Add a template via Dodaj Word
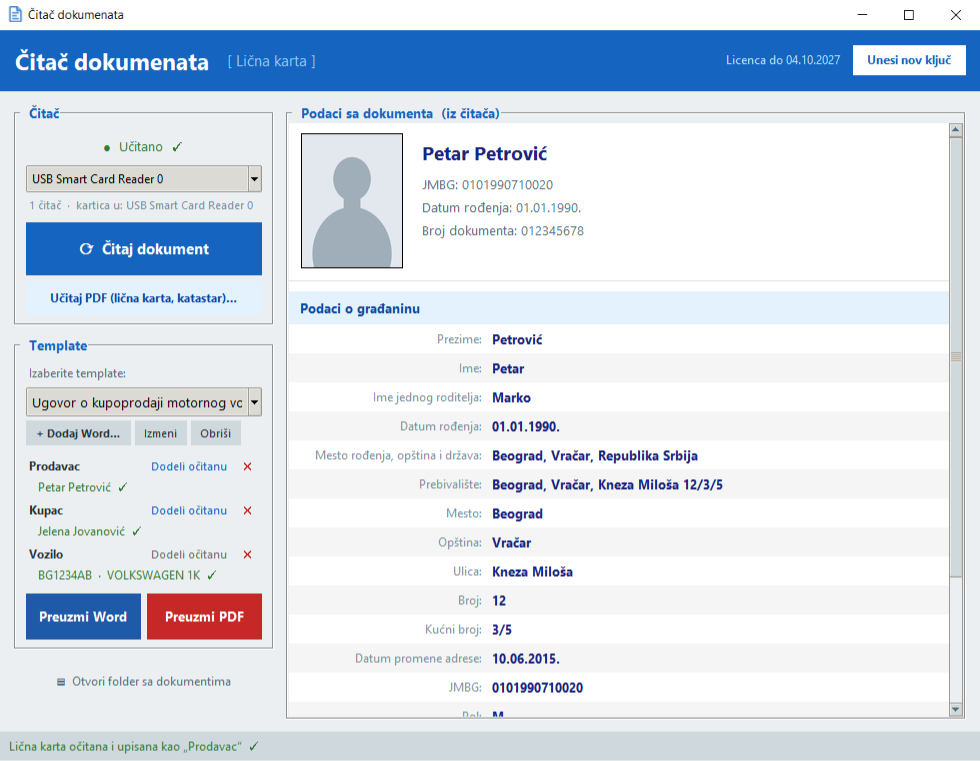Image resolution: width=980 pixels, height=761 pixels. coord(78,434)
